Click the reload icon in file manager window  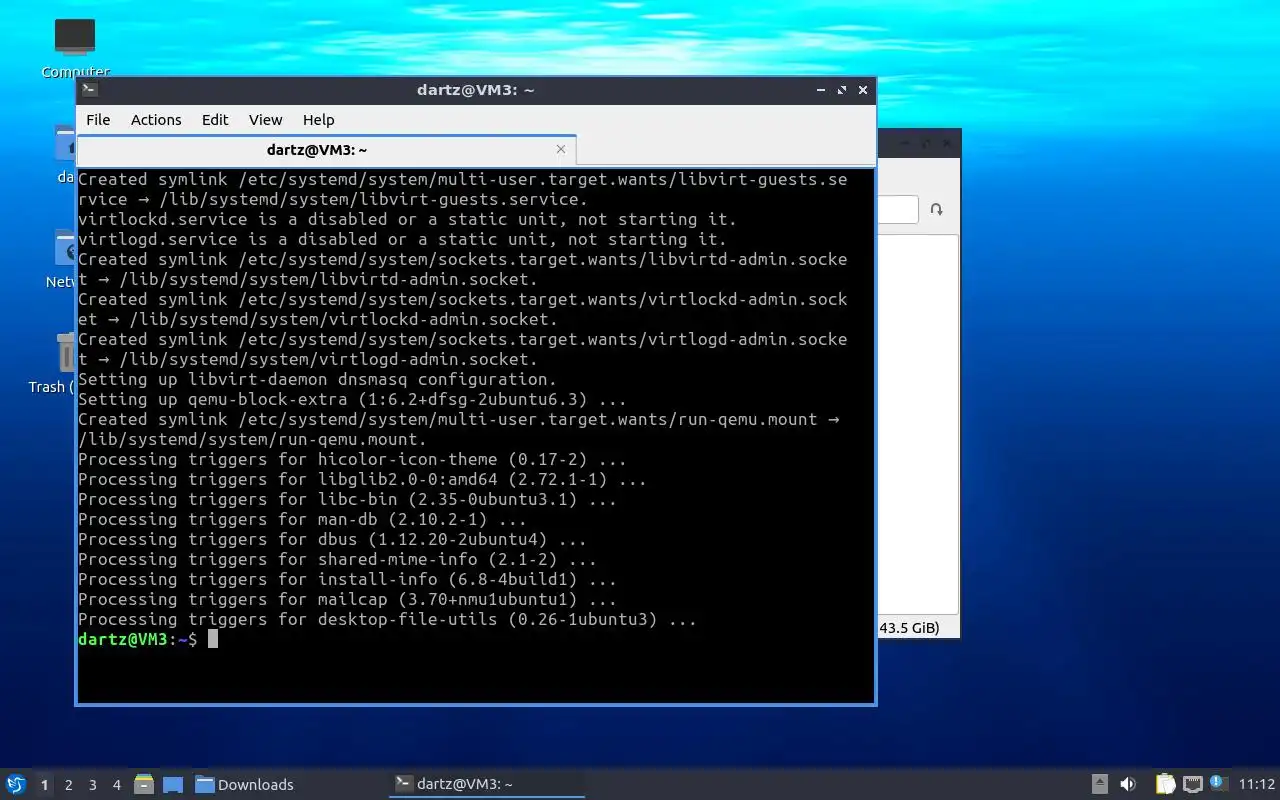937,210
